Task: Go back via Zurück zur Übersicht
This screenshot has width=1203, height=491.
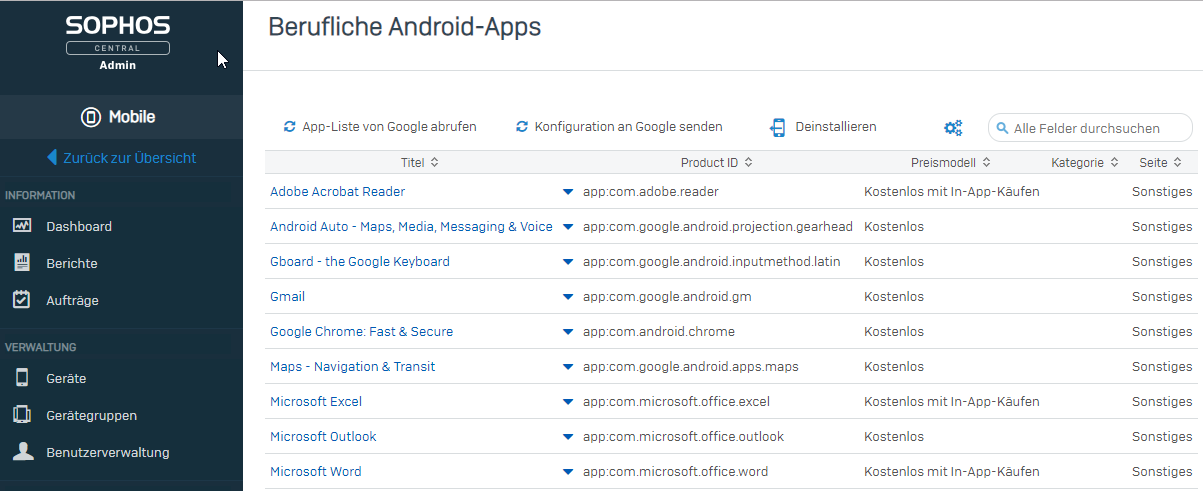Action: pyautogui.click(x=121, y=157)
